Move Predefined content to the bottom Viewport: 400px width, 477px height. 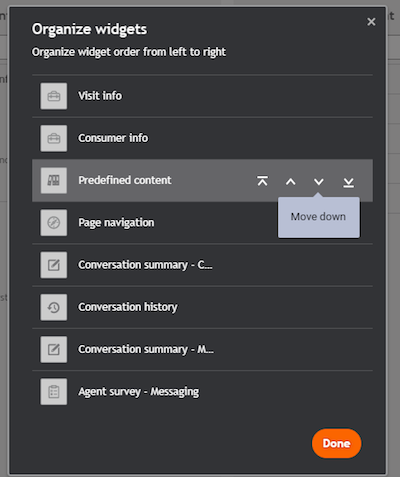(348, 182)
